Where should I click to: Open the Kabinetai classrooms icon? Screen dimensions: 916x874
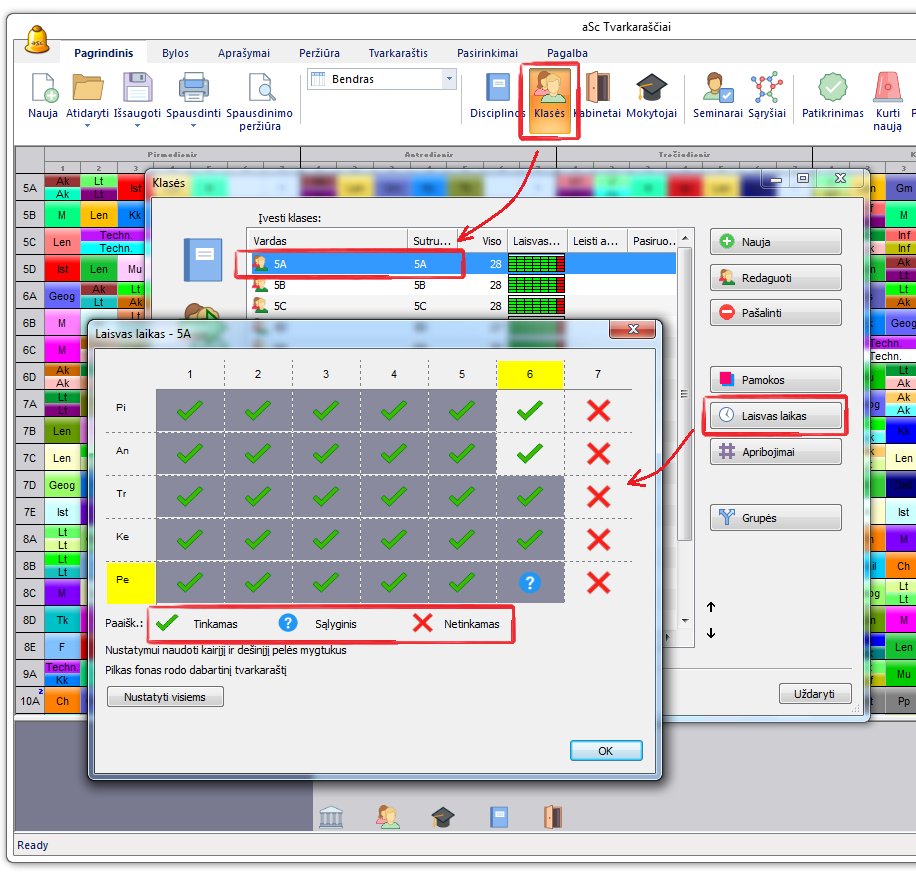[x=599, y=89]
